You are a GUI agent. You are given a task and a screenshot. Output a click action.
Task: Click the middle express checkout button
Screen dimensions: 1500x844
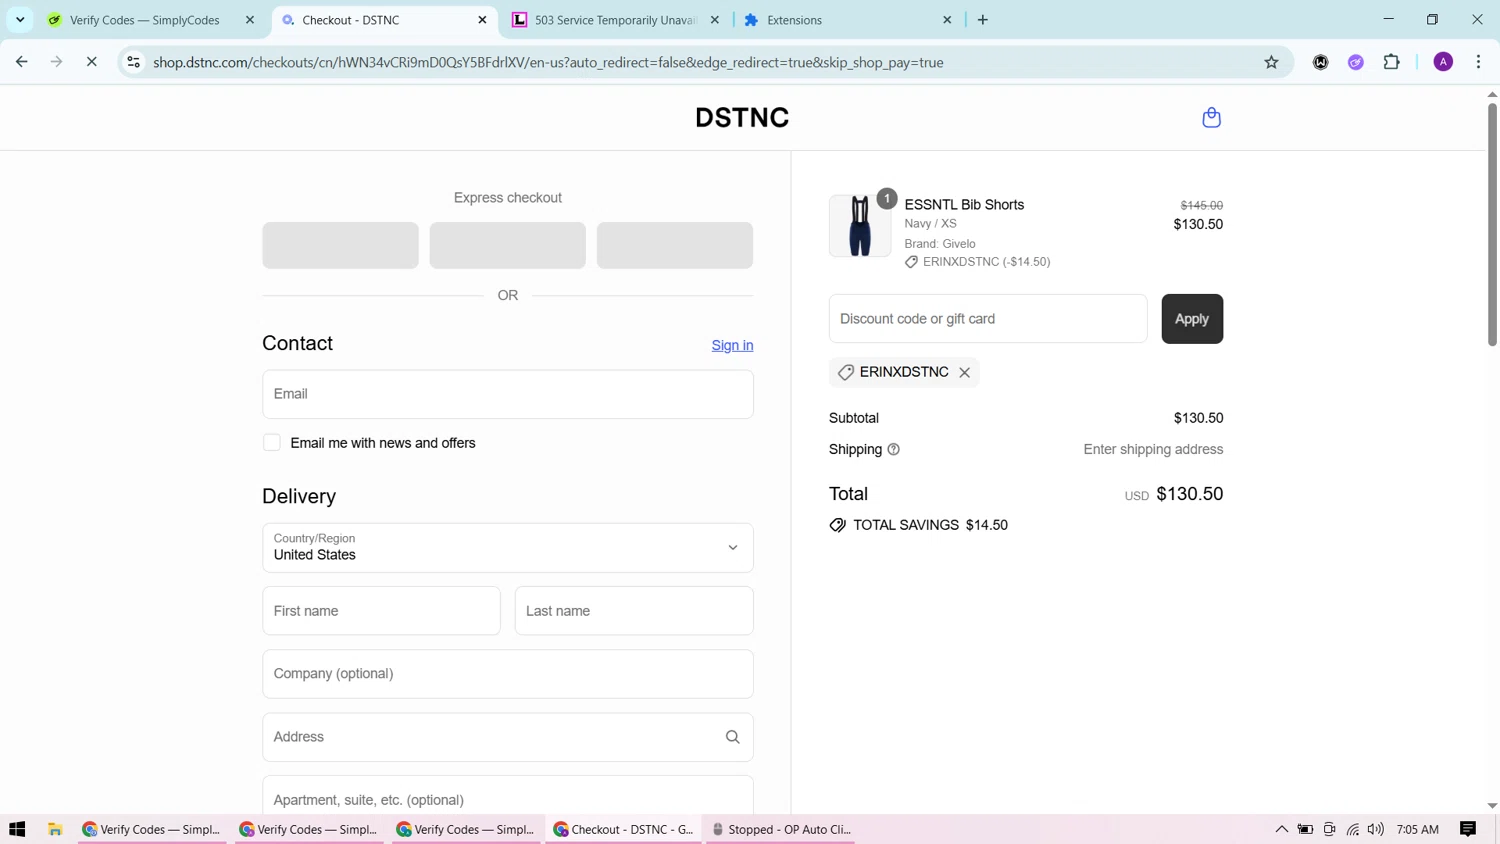508,245
